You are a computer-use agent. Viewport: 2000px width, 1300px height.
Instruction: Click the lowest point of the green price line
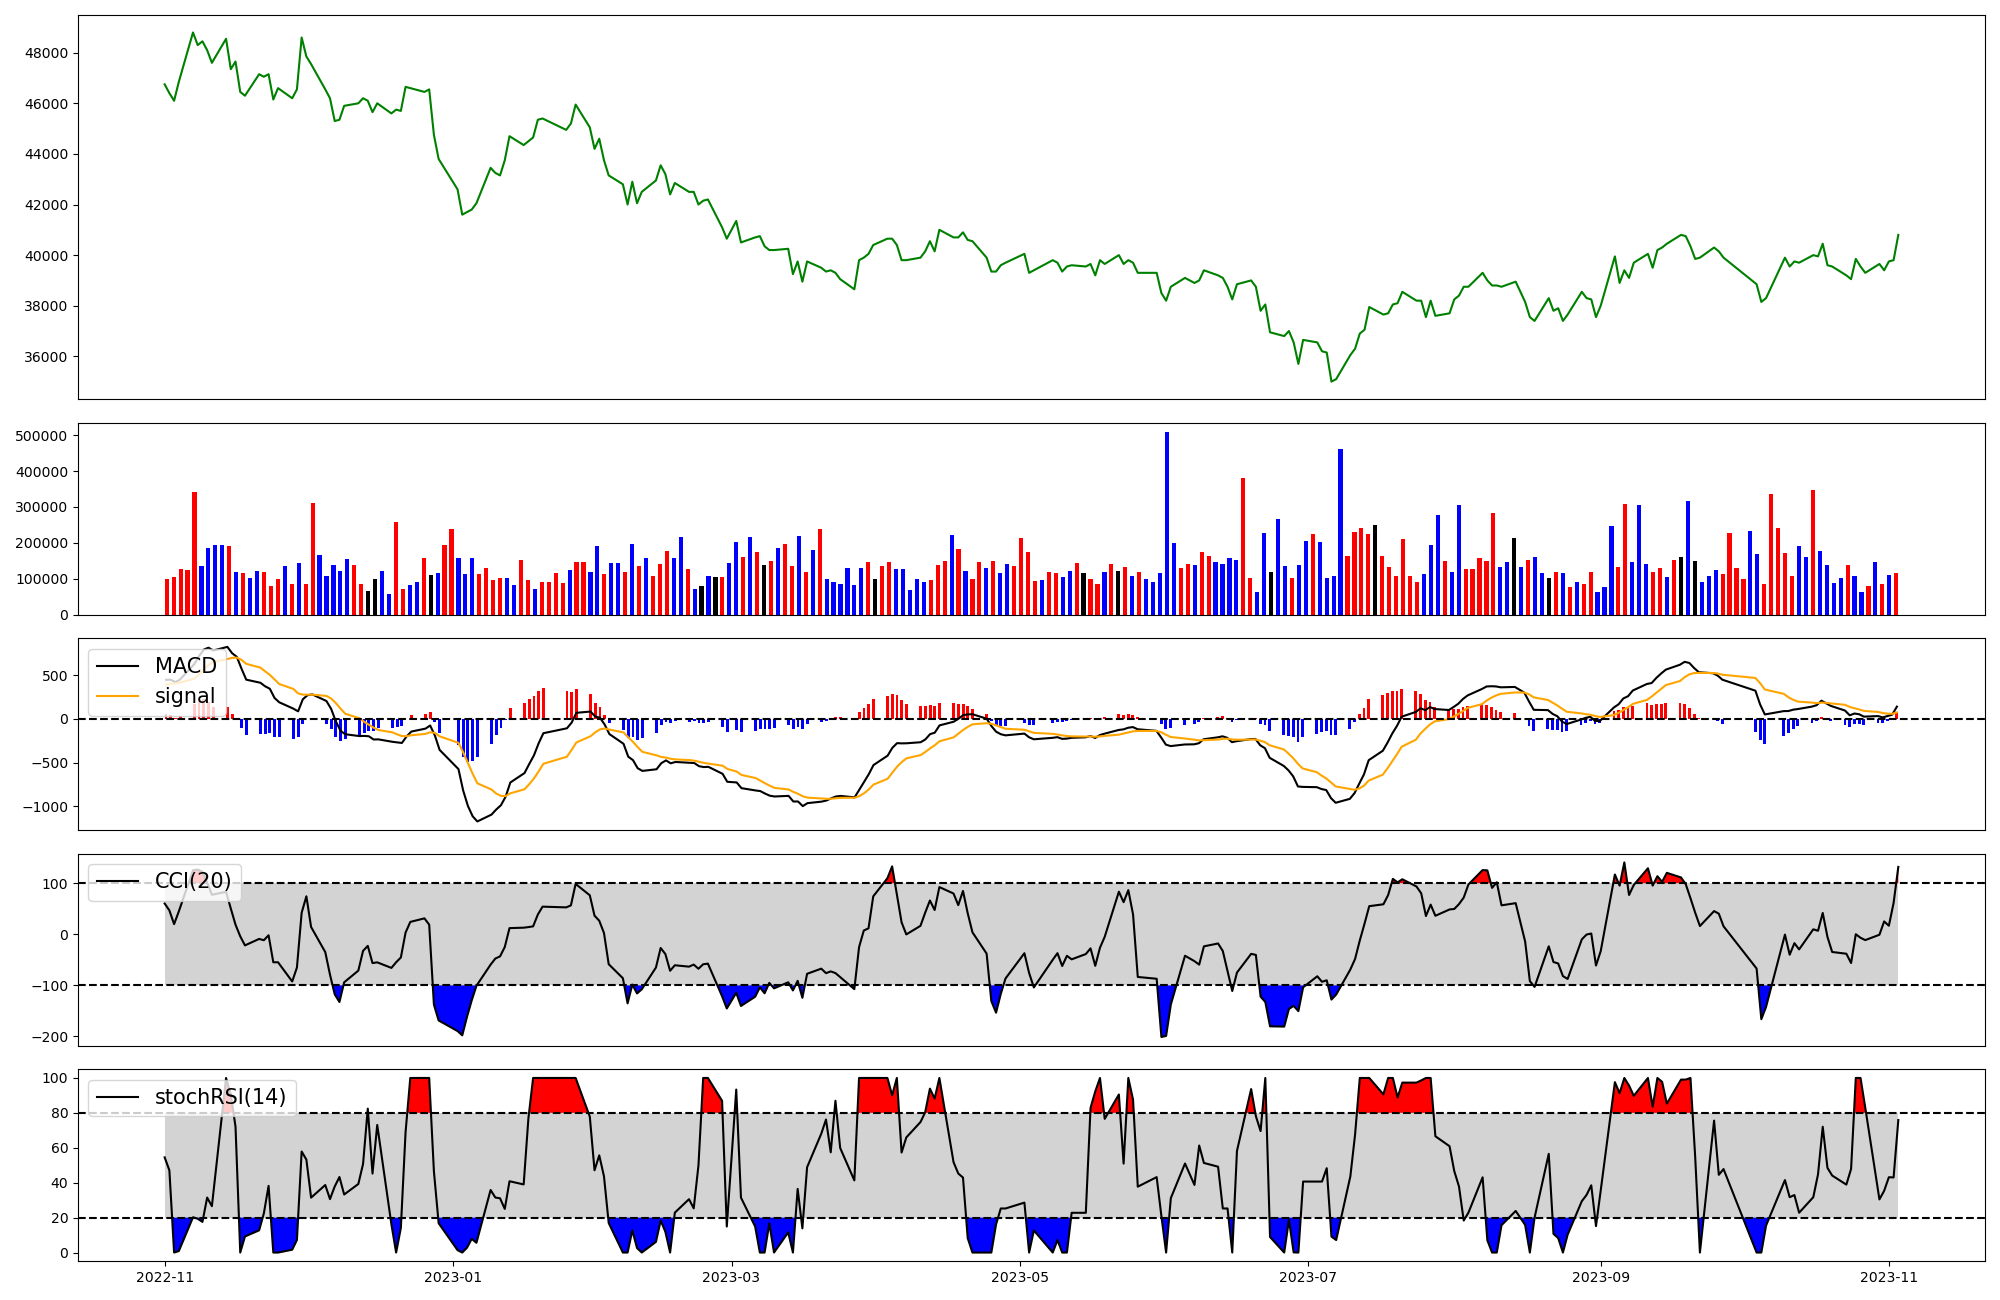pyautogui.click(x=1331, y=381)
